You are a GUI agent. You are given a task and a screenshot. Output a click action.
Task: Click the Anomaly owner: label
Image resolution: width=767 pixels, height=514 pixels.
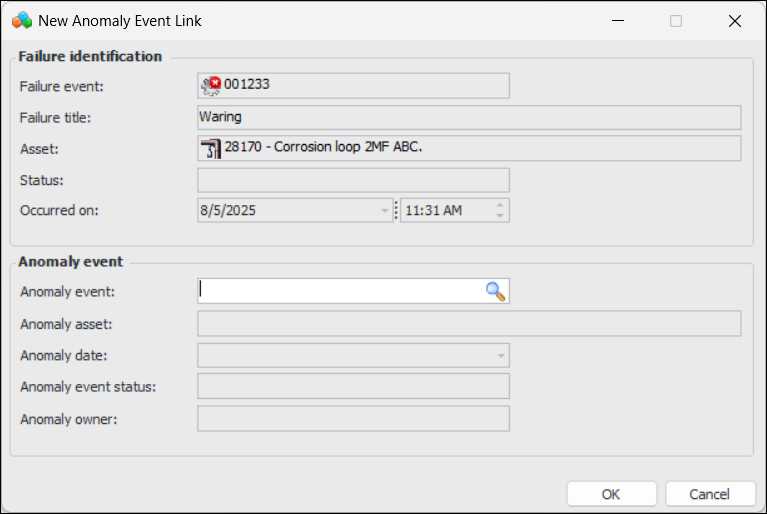coord(68,419)
